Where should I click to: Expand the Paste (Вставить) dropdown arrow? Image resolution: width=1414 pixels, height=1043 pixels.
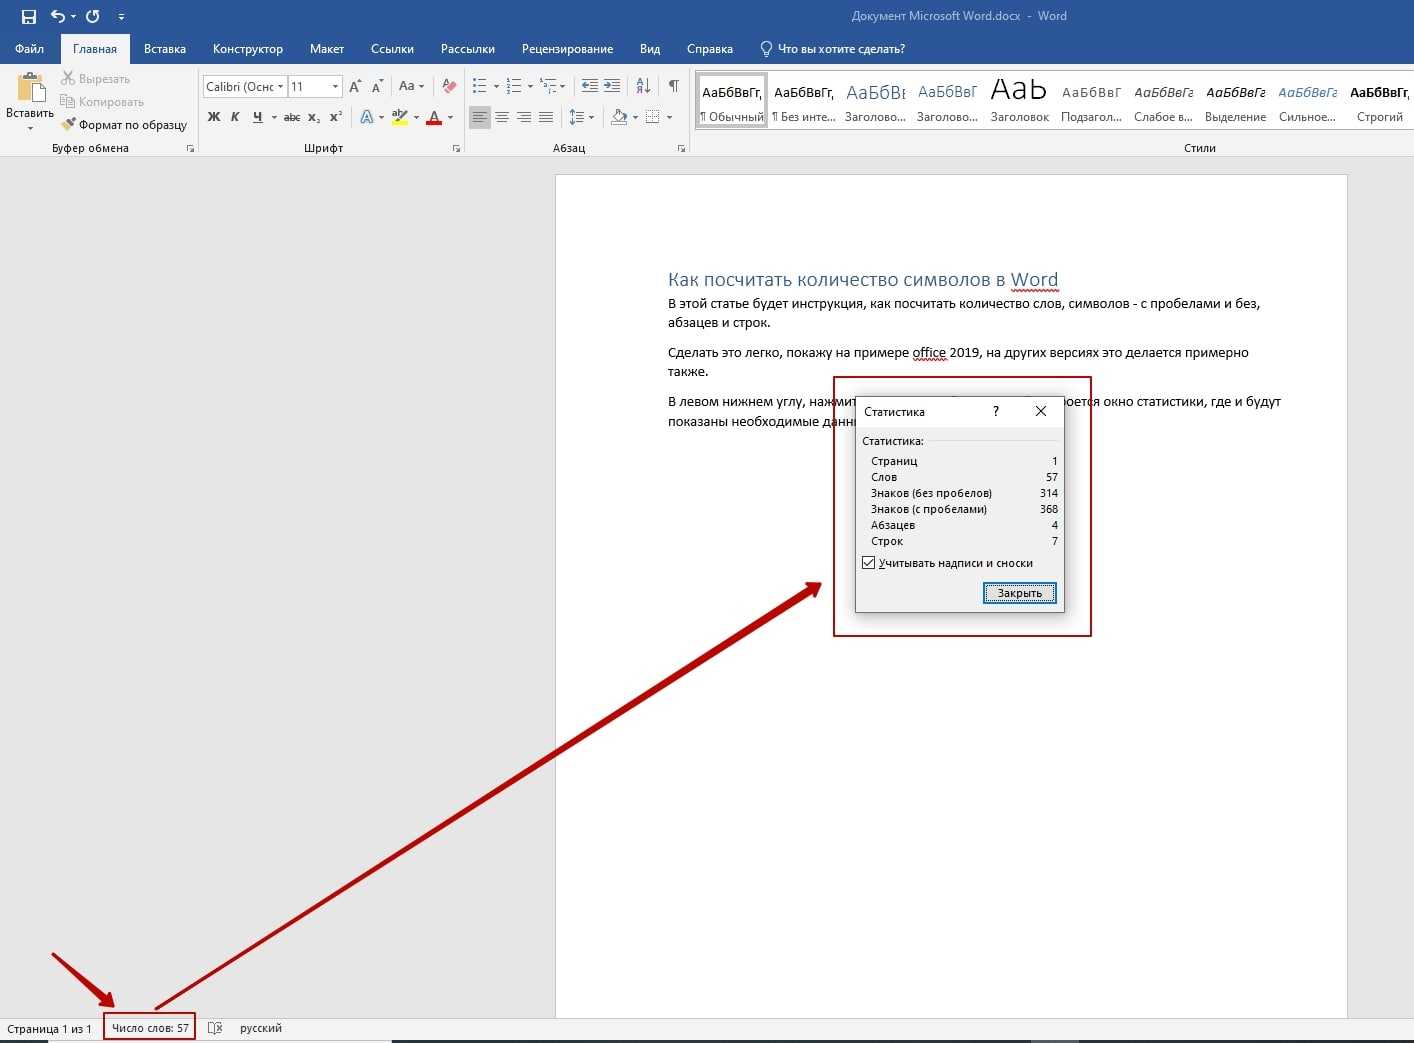tap(30, 127)
